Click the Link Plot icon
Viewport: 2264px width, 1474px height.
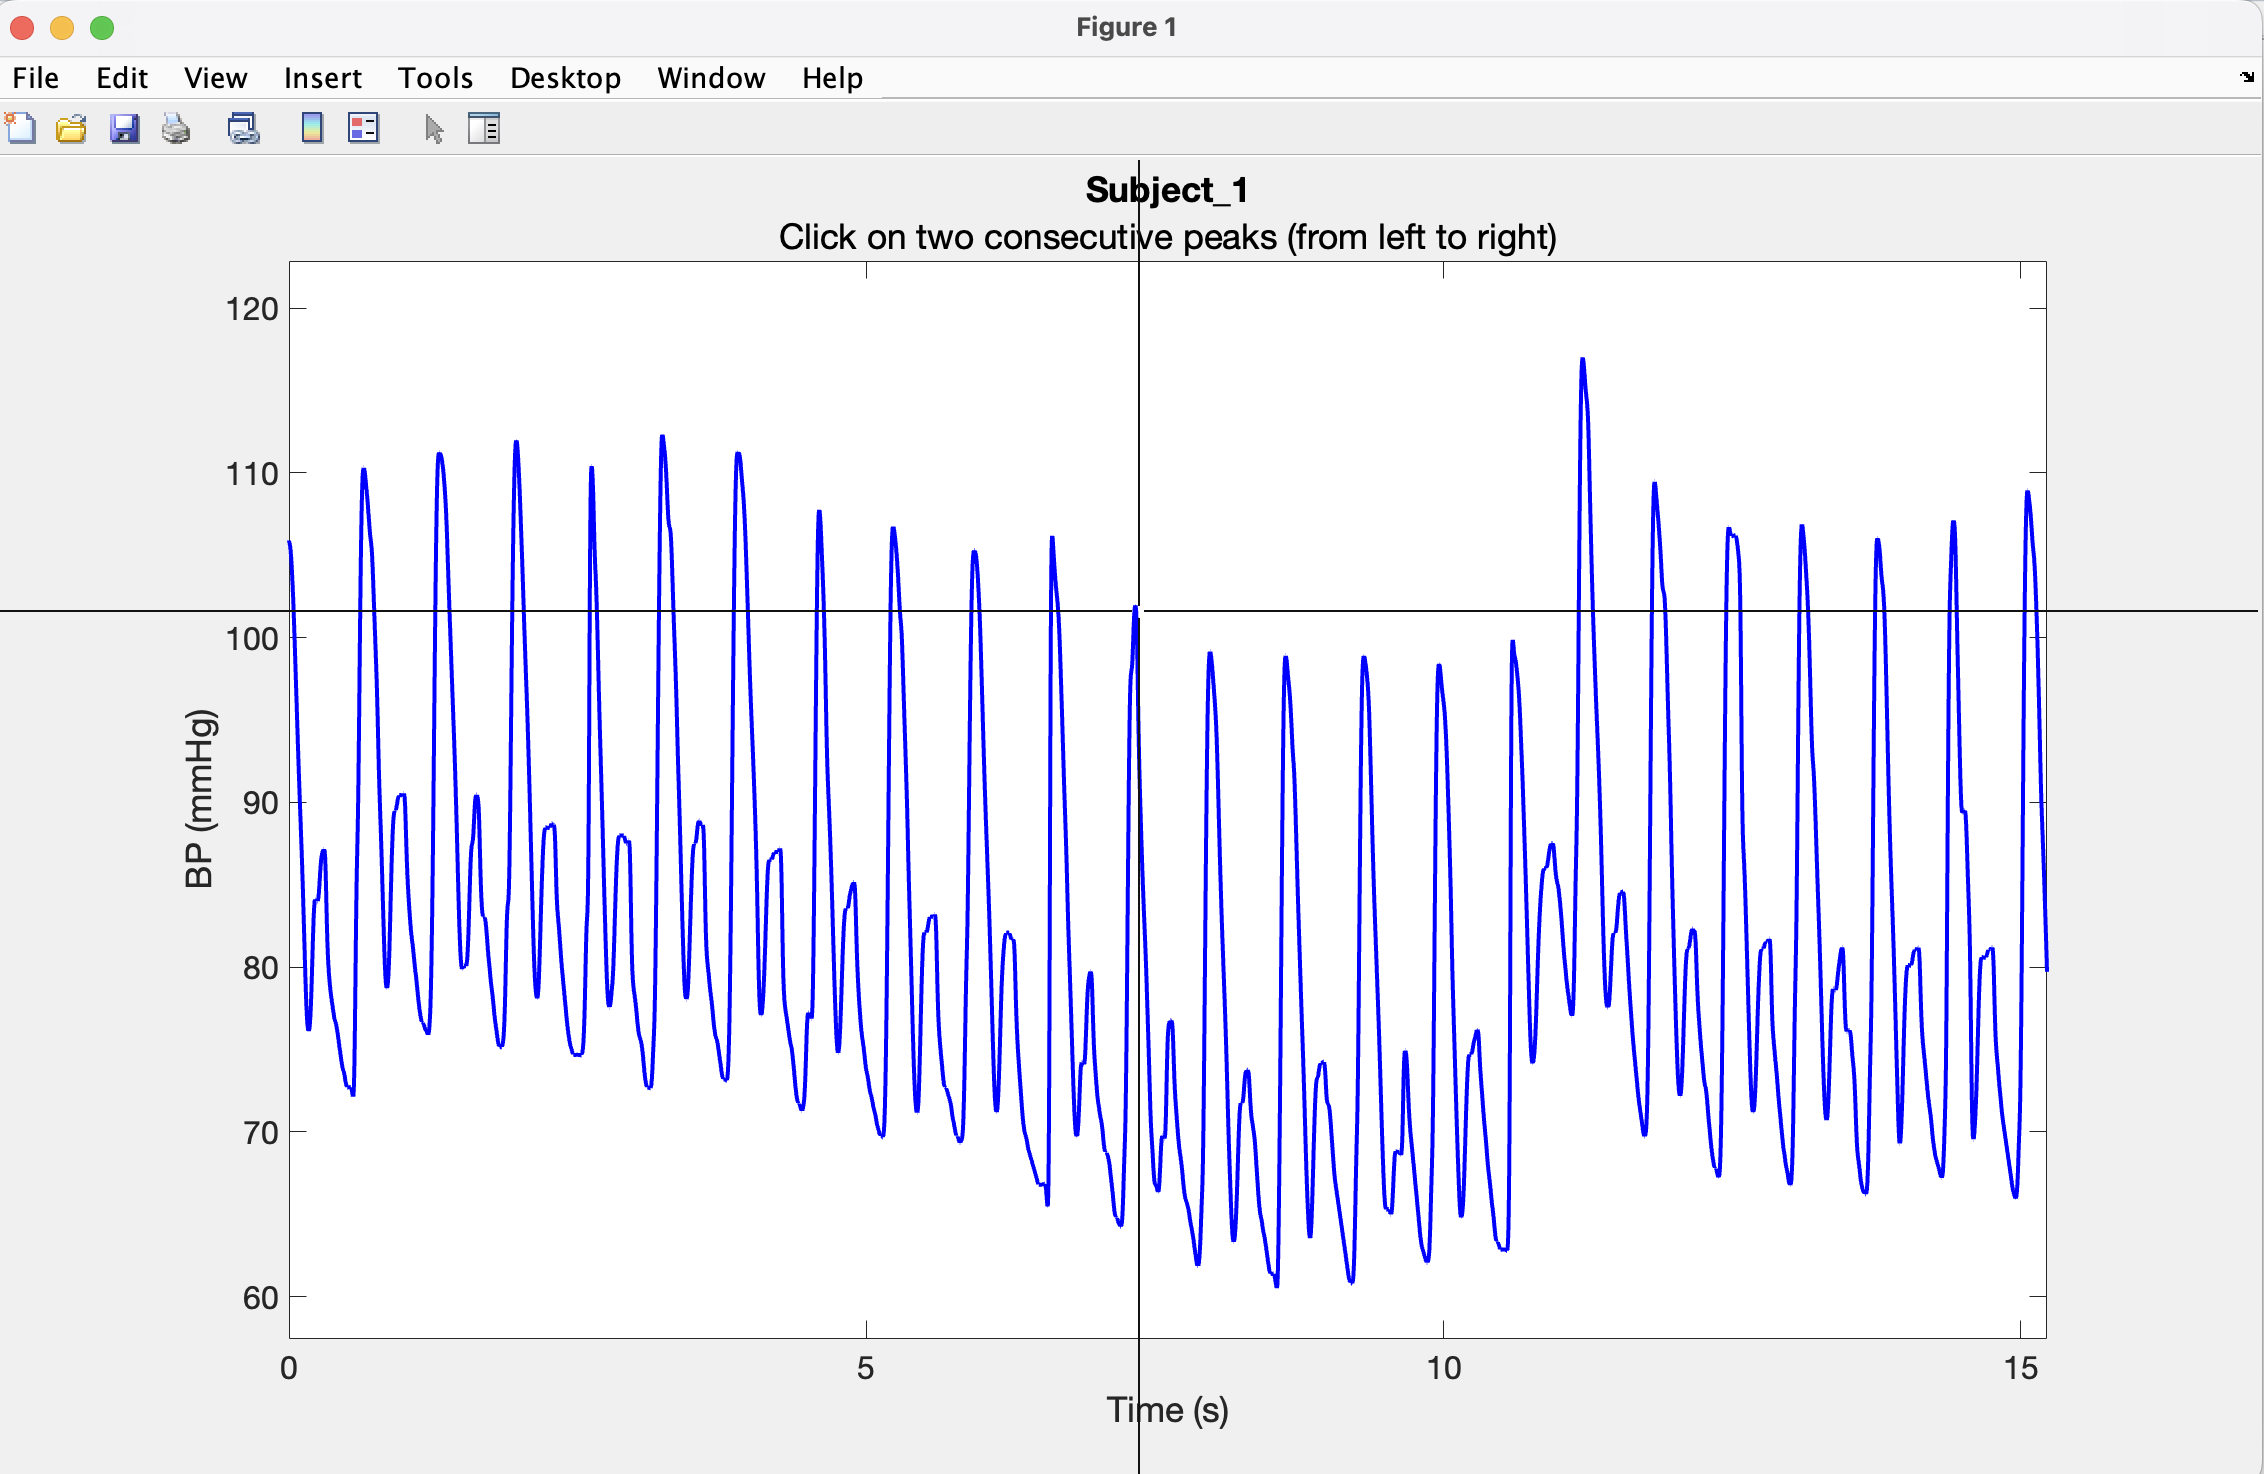tap(243, 128)
